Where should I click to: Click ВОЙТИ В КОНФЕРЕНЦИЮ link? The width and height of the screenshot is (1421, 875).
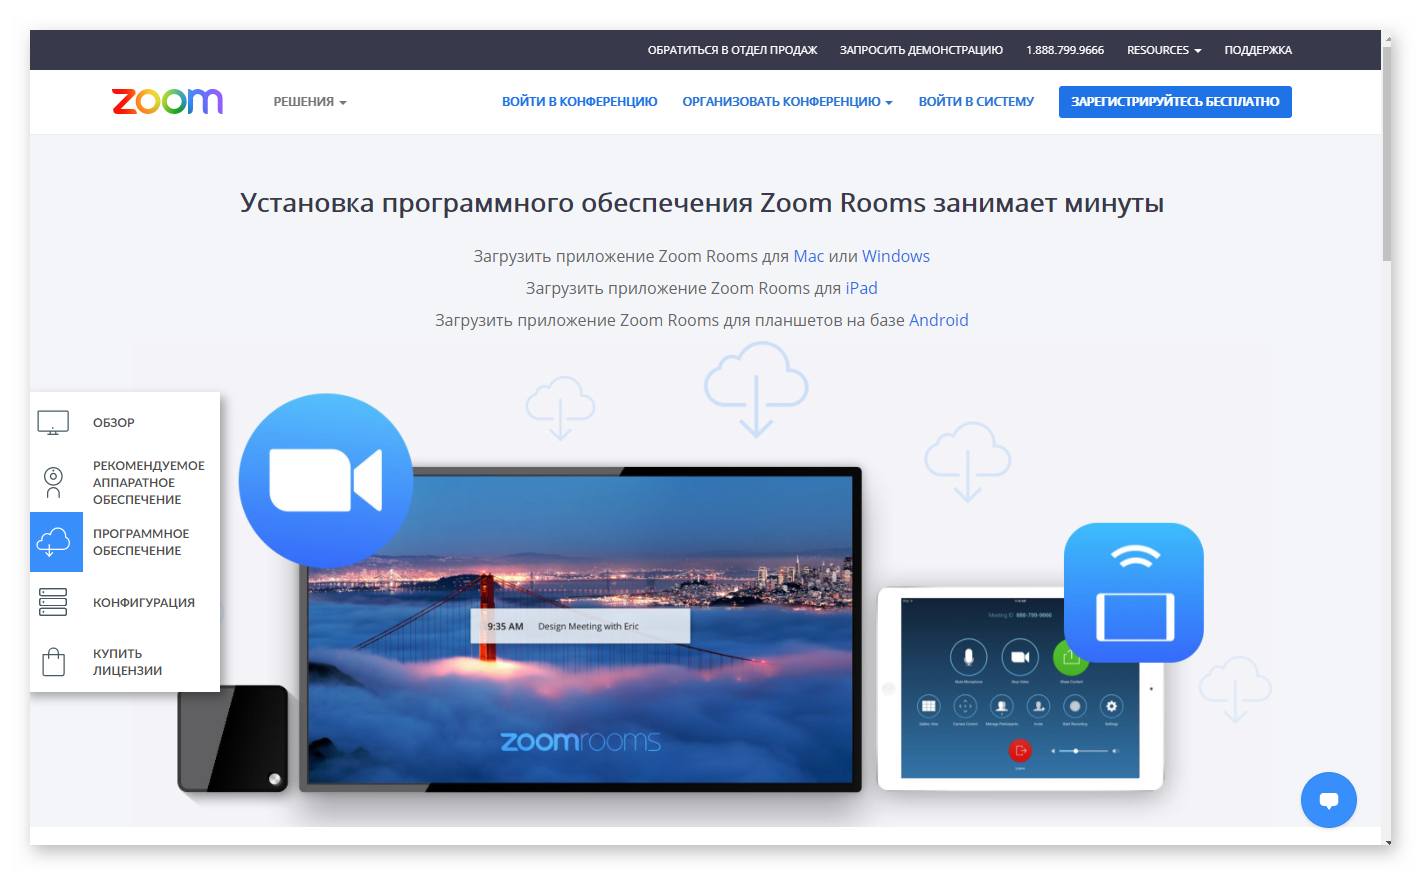[x=580, y=102]
